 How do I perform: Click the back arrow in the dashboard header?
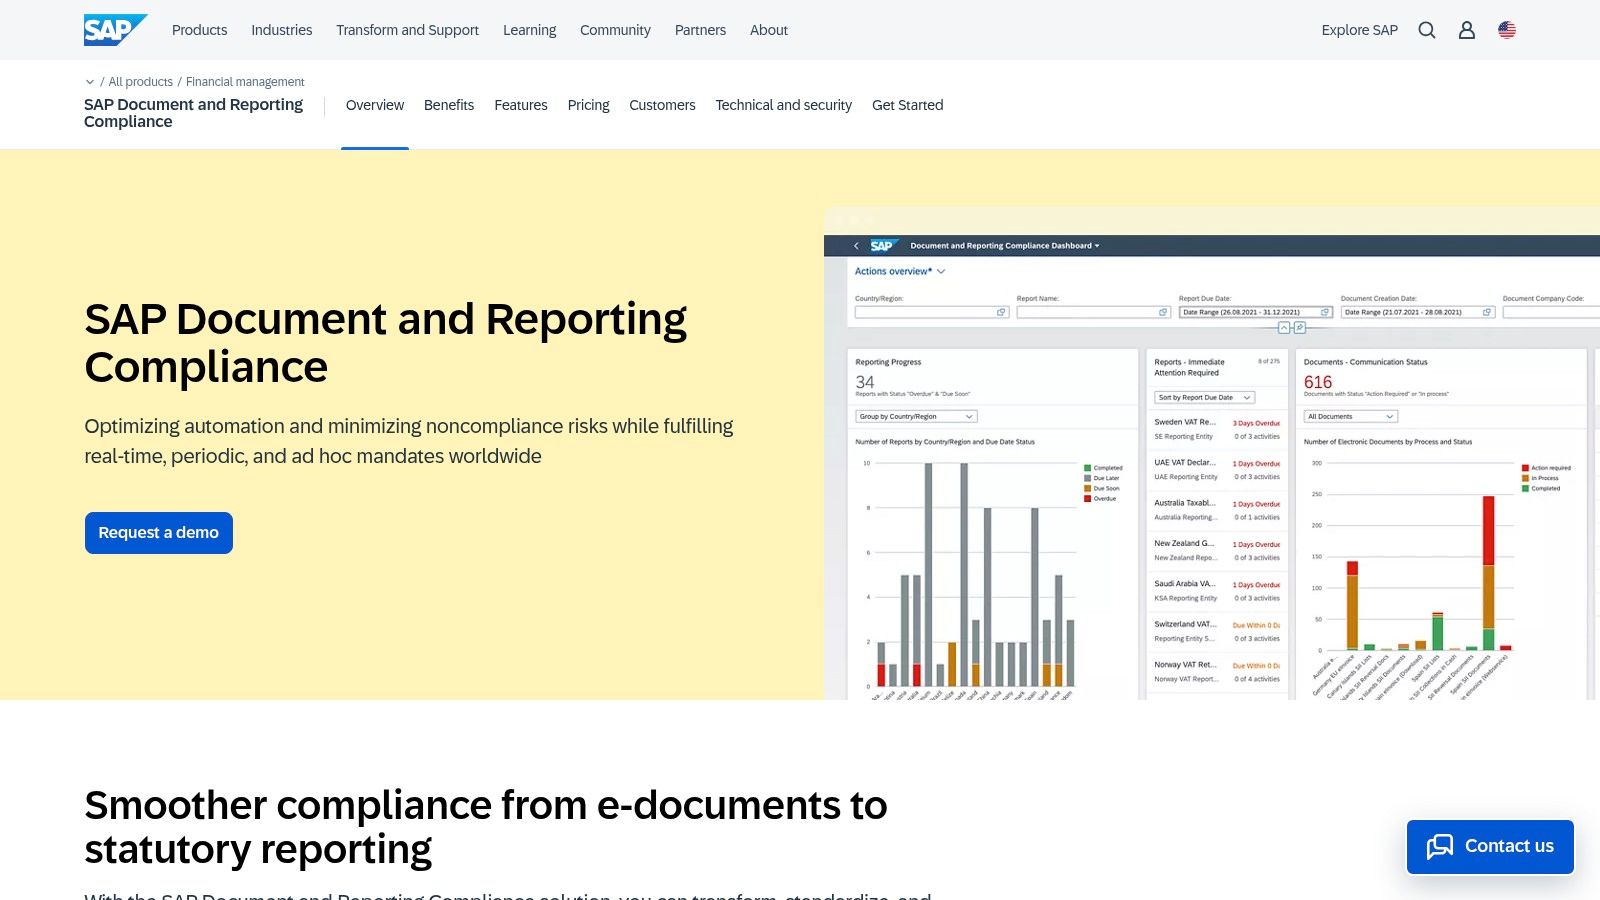855,246
